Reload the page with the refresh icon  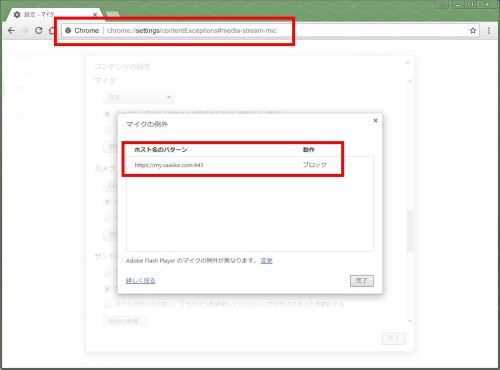39,31
